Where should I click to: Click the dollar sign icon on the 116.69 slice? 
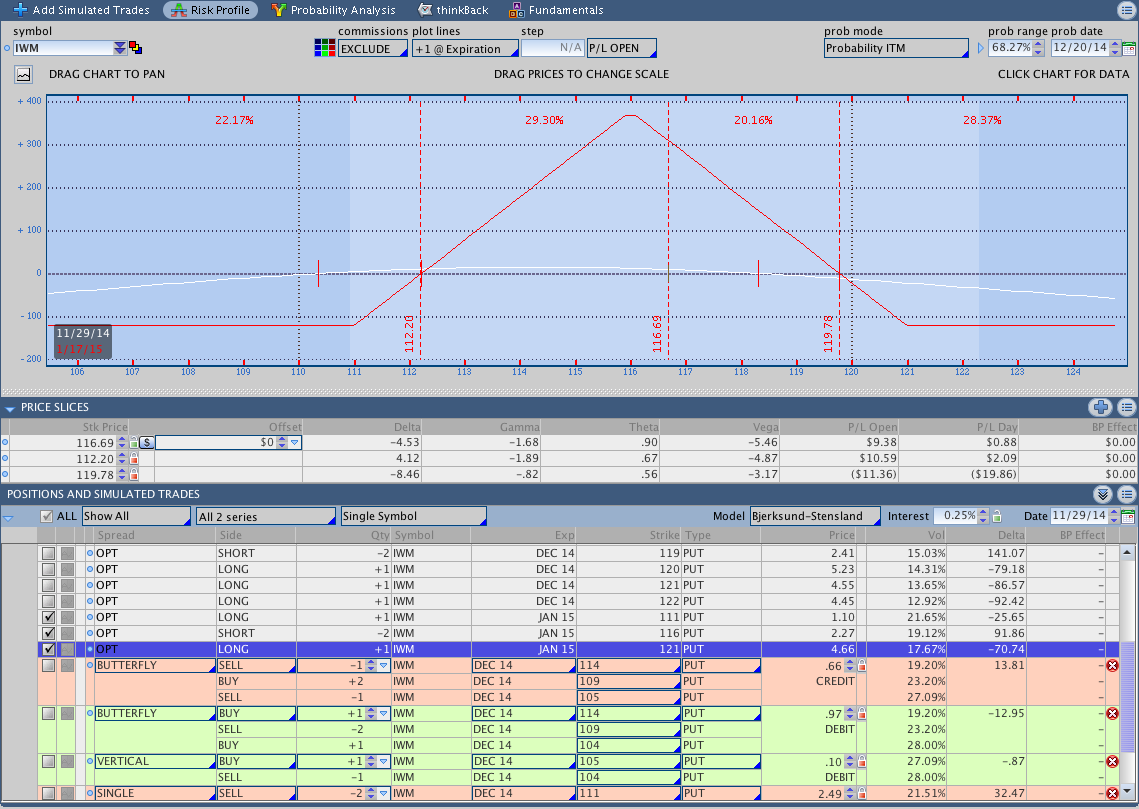[147, 442]
